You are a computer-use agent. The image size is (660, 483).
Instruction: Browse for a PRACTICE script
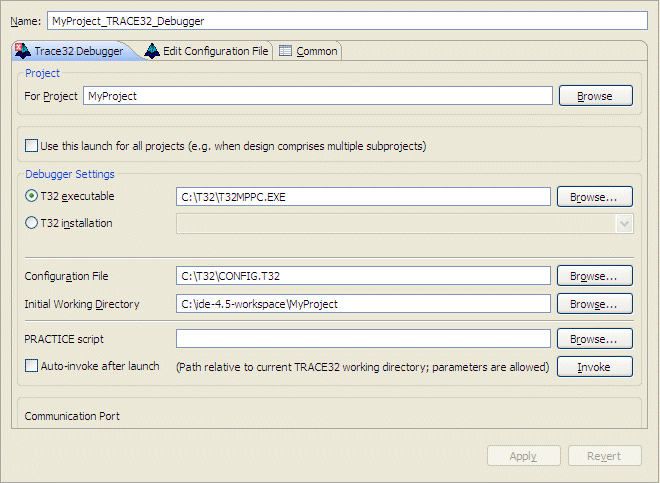595,339
